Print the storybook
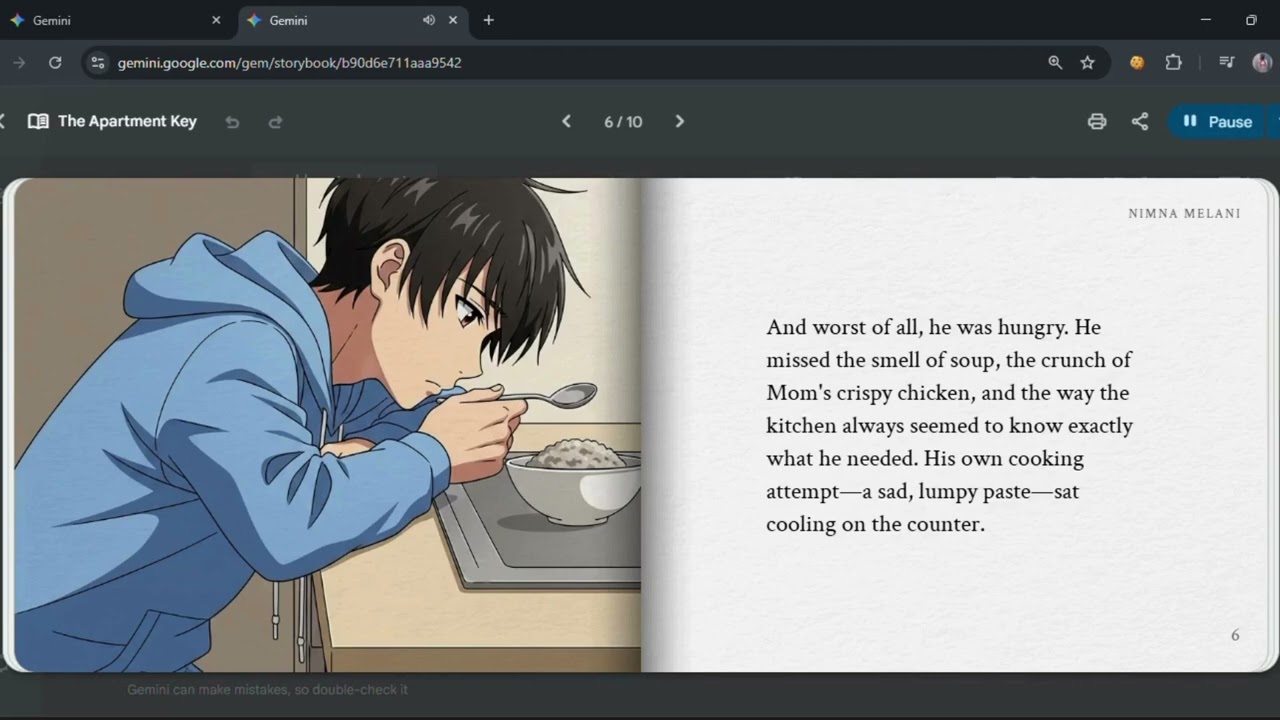Screen dimensions: 1280x720 point(1097,121)
